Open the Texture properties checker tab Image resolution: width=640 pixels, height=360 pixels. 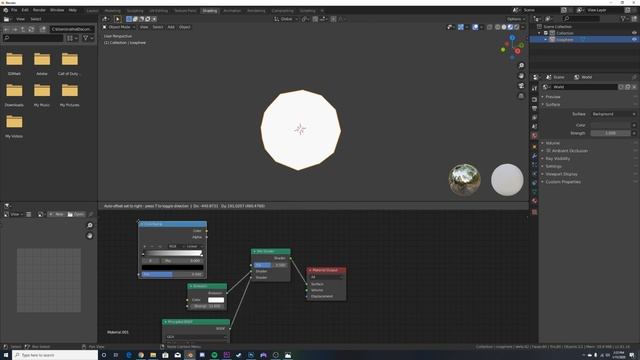click(x=534, y=212)
